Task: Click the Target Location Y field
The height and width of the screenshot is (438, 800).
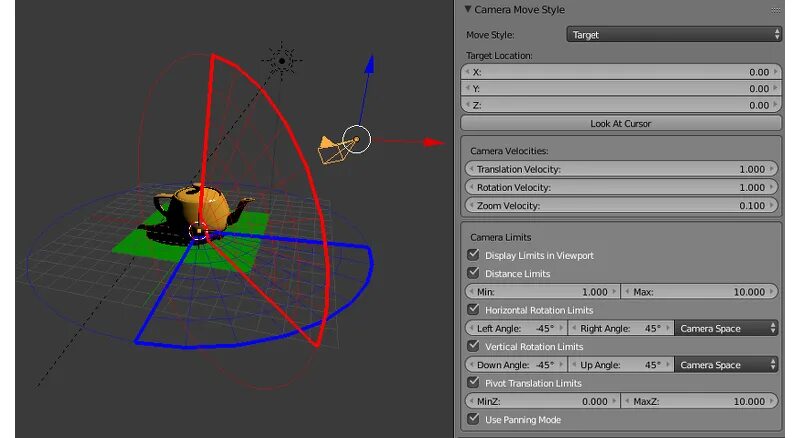Action: [621, 88]
